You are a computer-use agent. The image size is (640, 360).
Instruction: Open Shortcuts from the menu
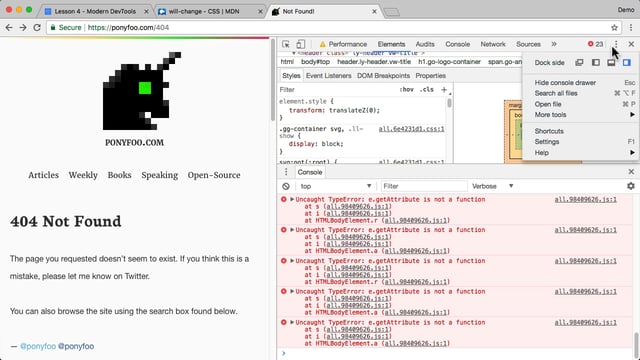tap(581, 131)
